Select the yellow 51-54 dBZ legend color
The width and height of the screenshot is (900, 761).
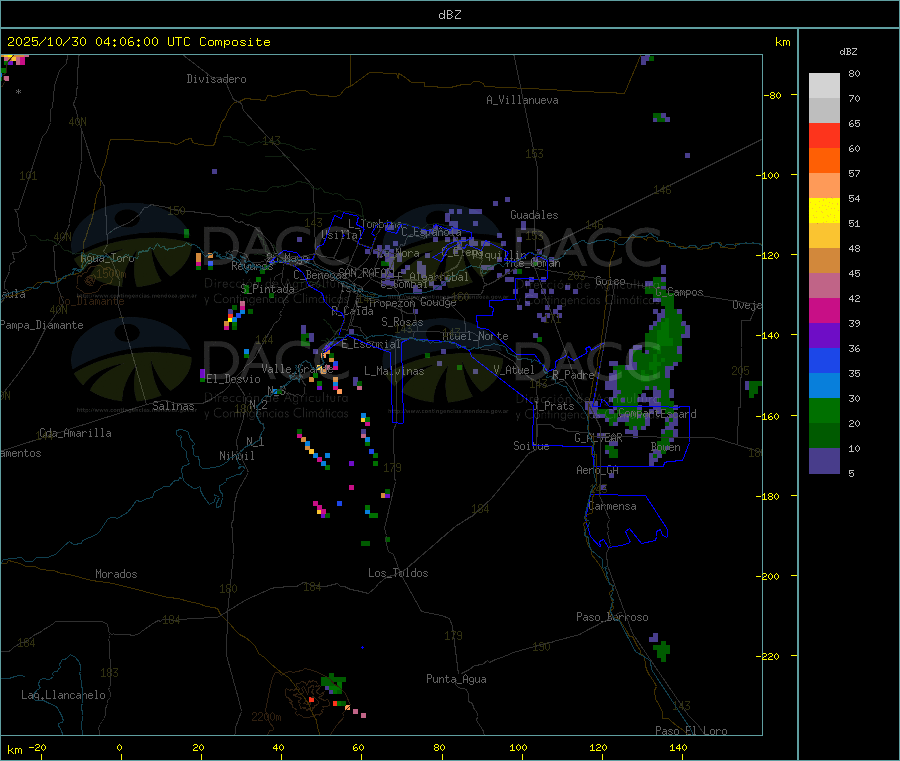pyautogui.click(x=824, y=211)
